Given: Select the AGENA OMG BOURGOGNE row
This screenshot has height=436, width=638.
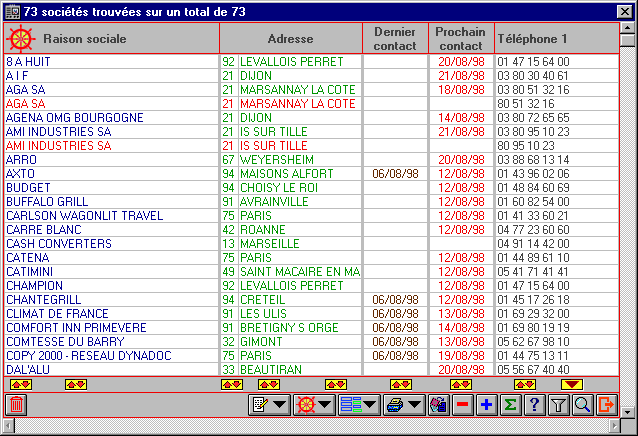Looking at the screenshot, I should (311, 118).
